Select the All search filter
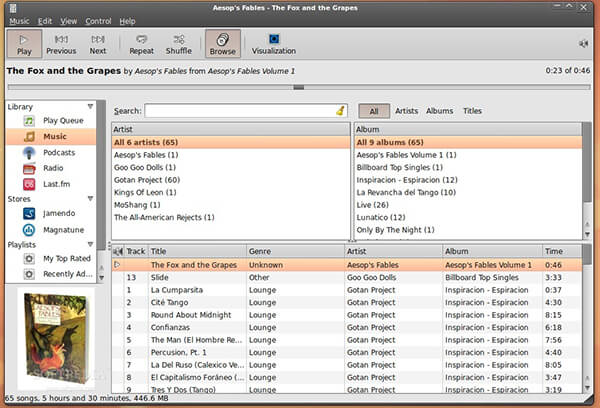 pos(374,111)
